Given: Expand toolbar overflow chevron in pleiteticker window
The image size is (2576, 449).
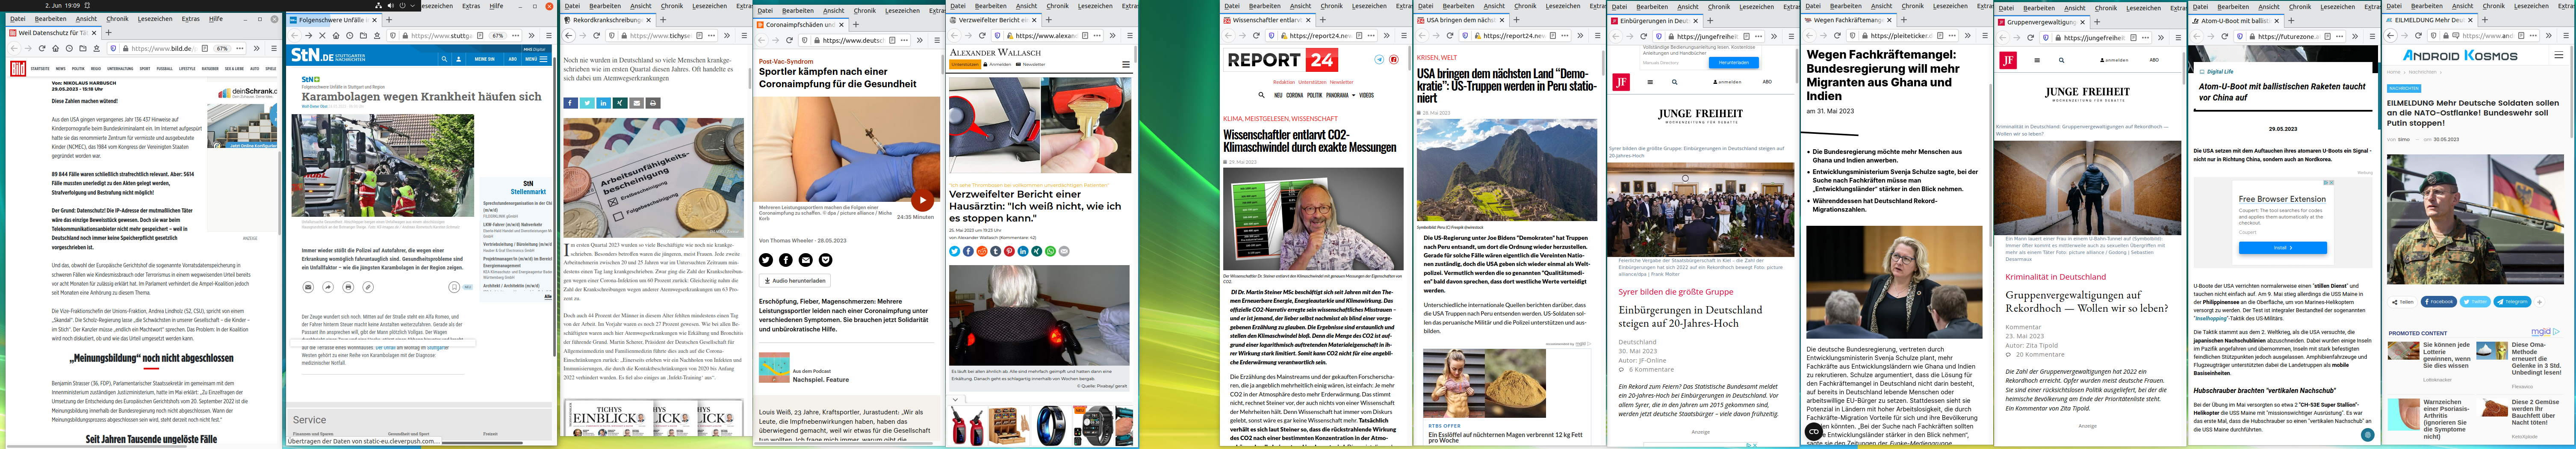Looking at the screenshot, I should pos(1967,36).
